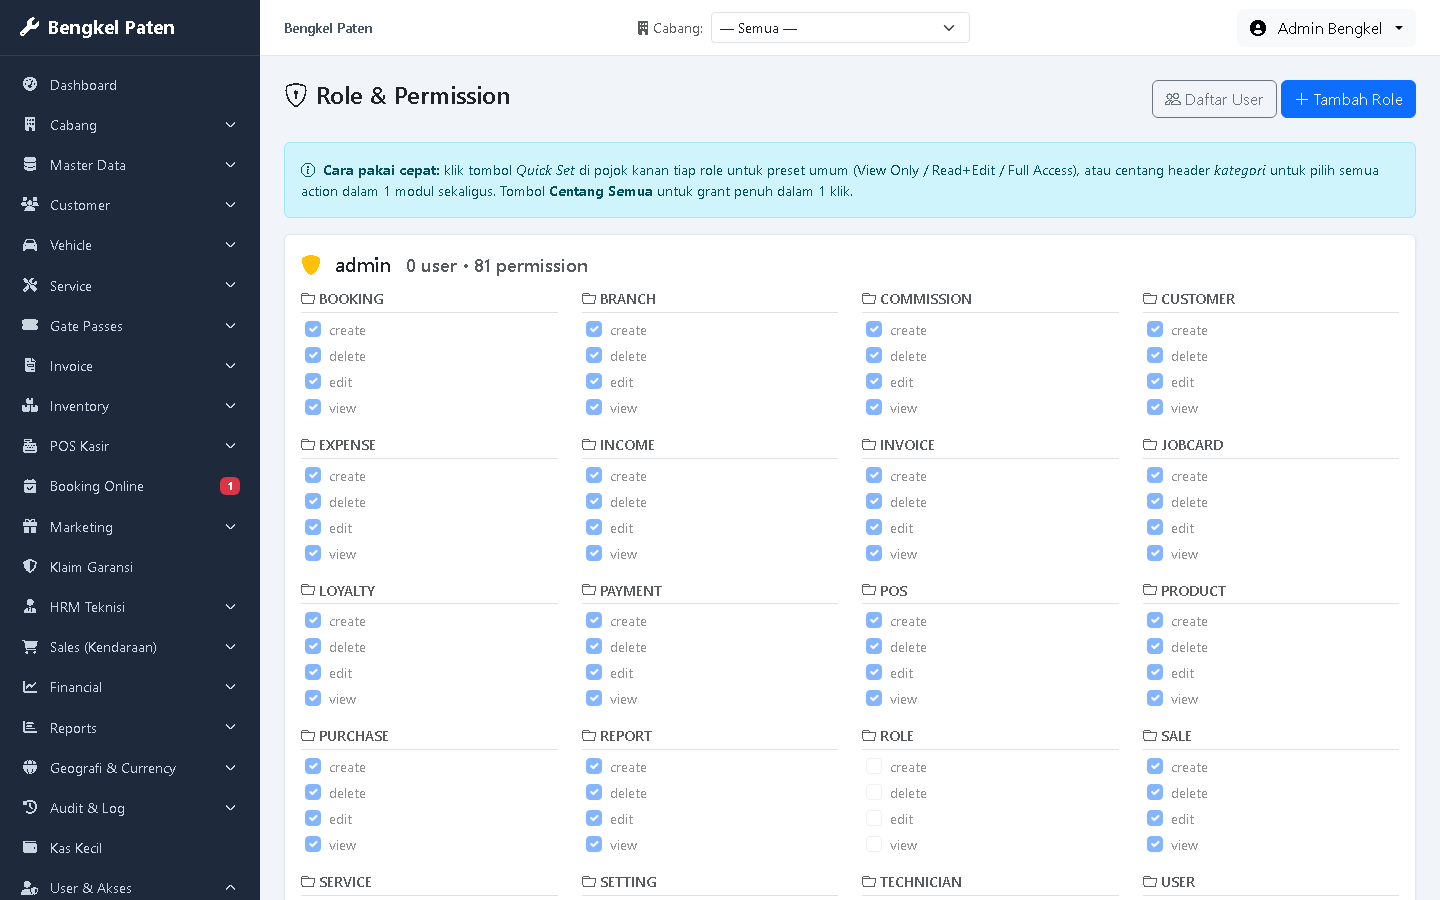Open the Kas Kecil menu item

click(130, 848)
